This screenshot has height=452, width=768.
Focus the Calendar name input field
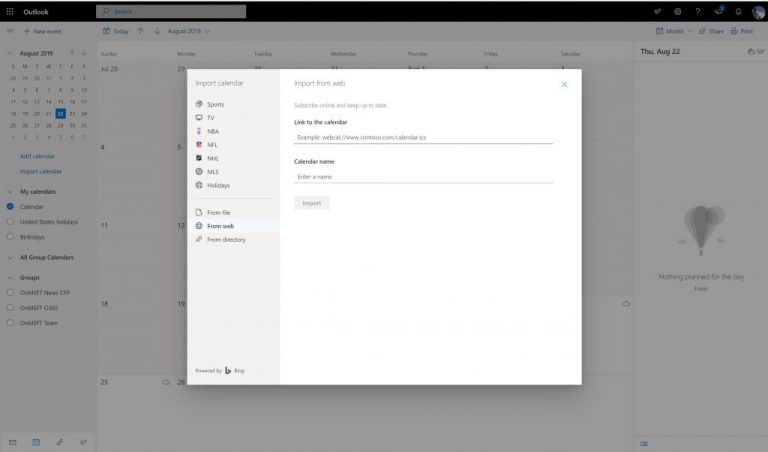423,177
